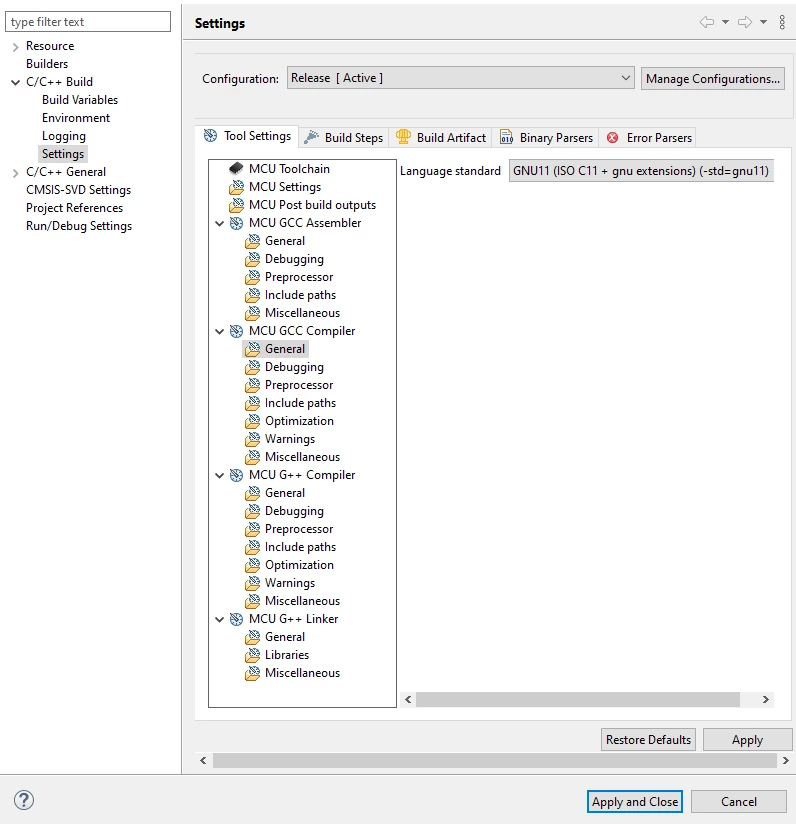Collapse the MCU GCC Assembler node
This screenshot has height=824, width=796.
tap(220, 223)
